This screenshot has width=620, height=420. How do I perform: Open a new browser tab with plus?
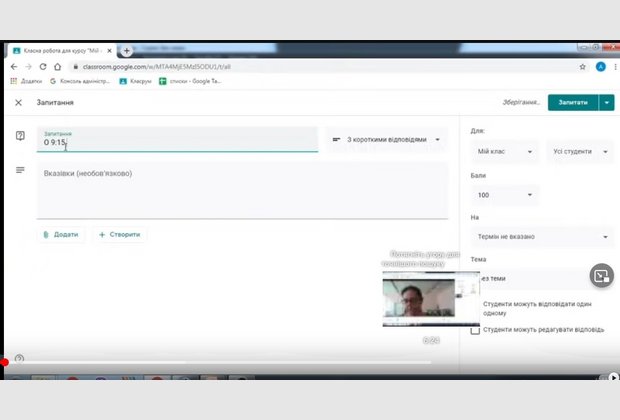click(127, 51)
